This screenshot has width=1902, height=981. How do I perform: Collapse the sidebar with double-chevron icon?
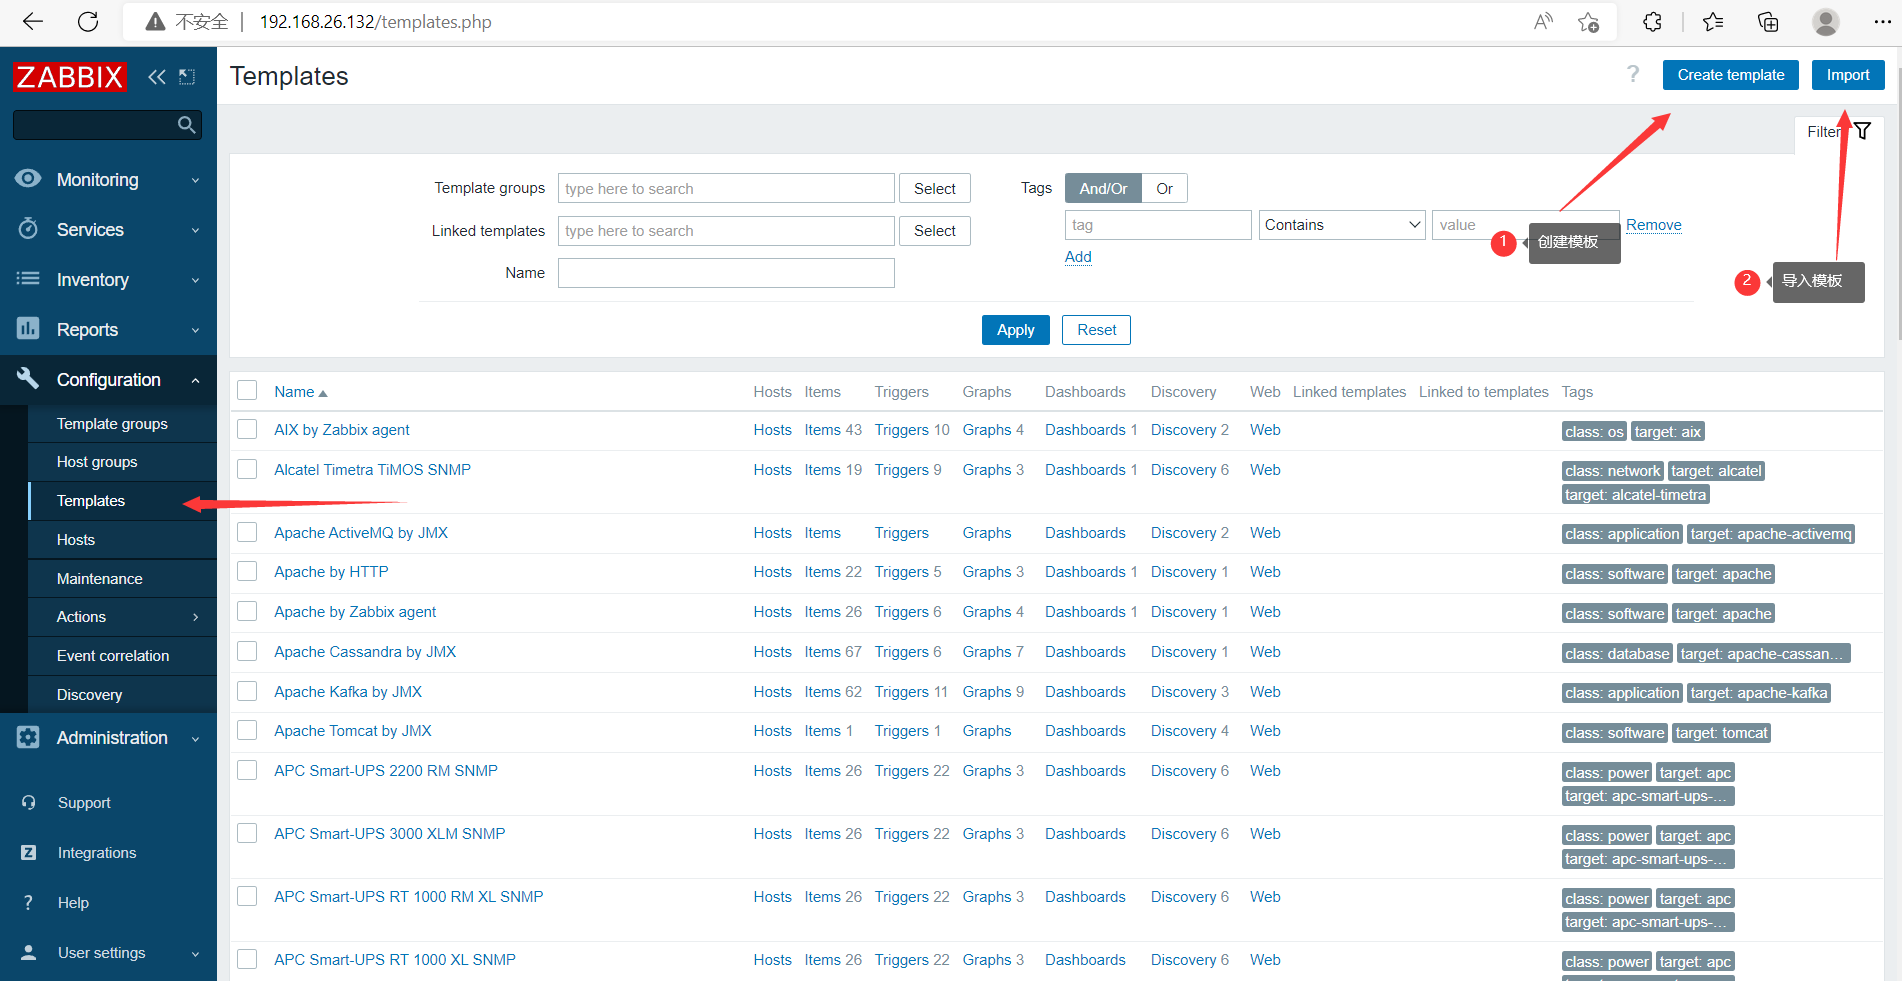pyautogui.click(x=157, y=77)
